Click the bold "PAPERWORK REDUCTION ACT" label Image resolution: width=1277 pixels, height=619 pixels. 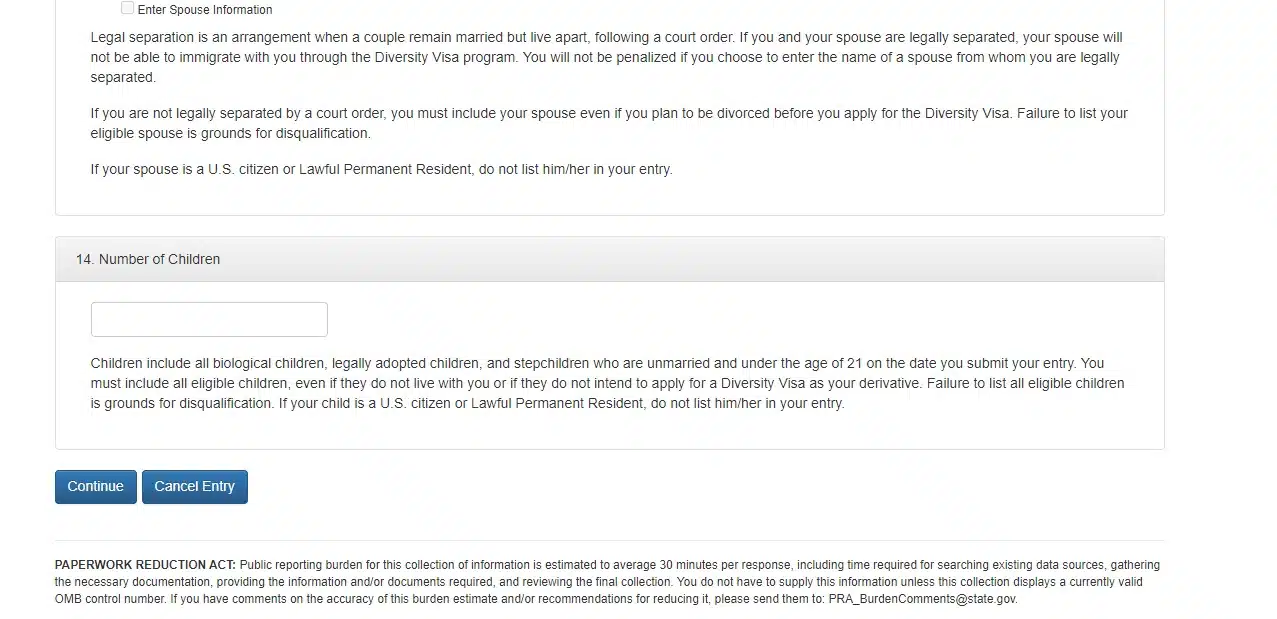(145, 565)
